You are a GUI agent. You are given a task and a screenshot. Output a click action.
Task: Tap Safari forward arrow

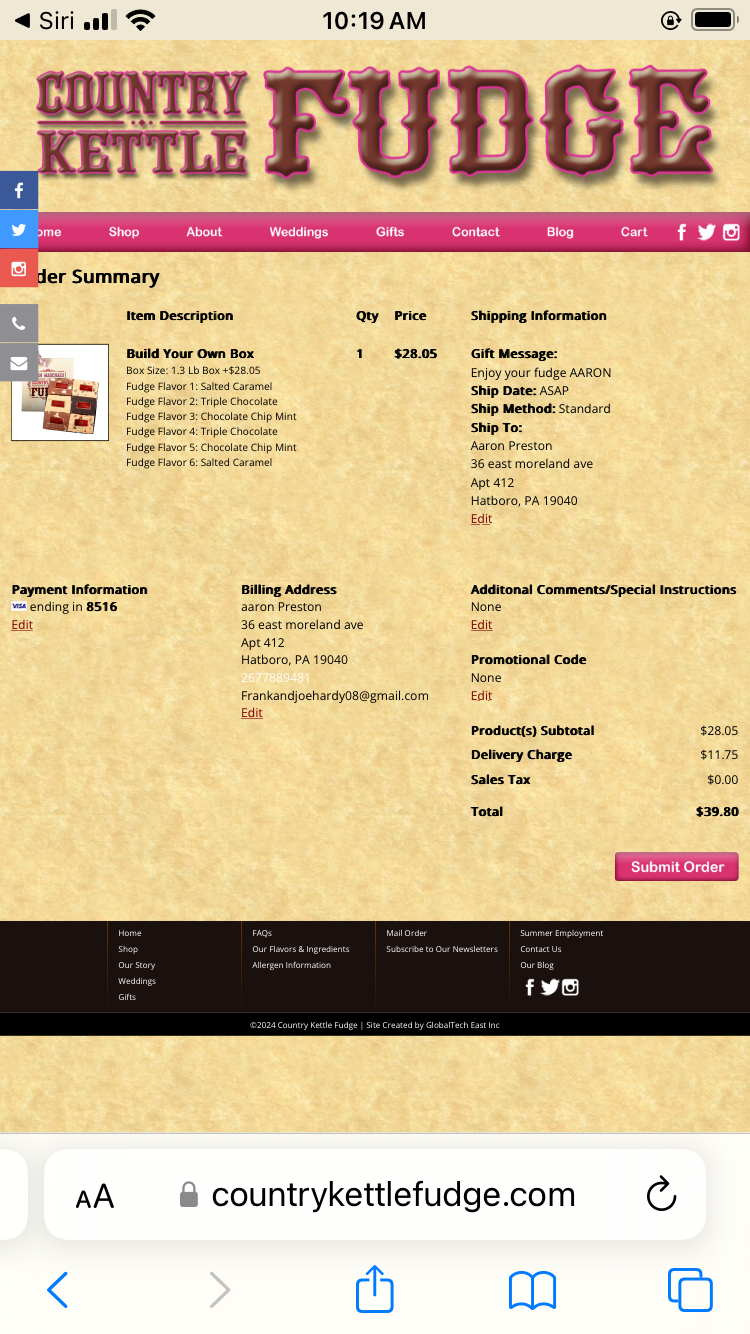tap(220, 1290)
